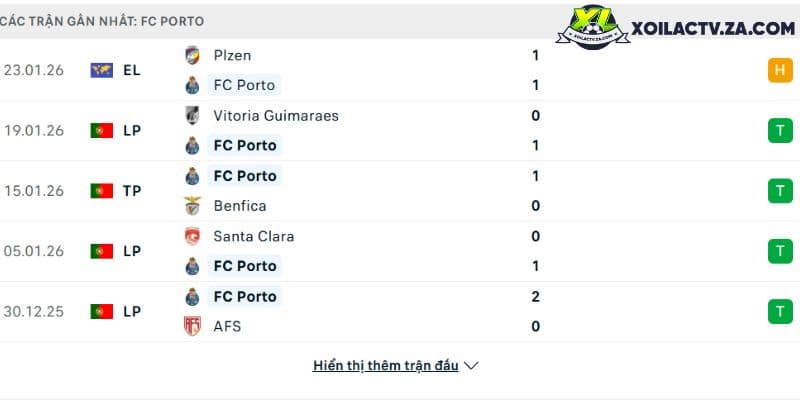The width and height of the screenshot is (800, 400).
Task: Open the Plzen team name link
Action: point(232,55)
